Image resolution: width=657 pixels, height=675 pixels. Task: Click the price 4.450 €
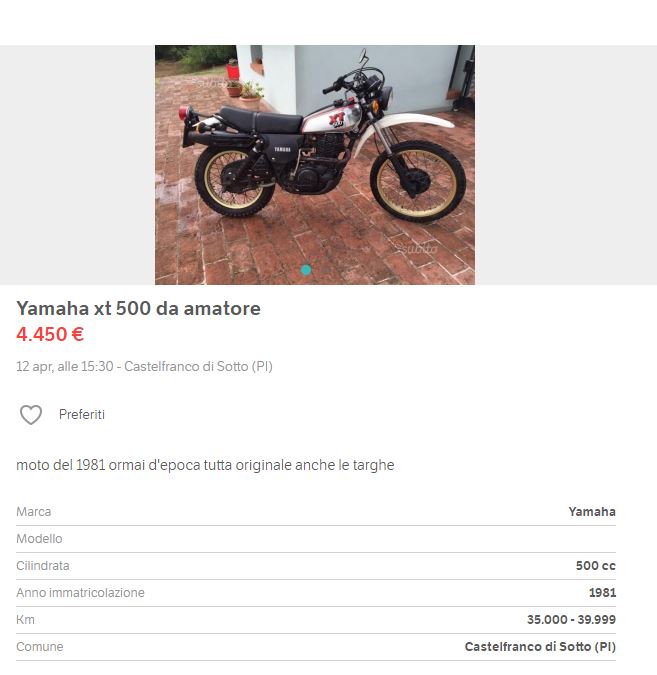click(x=50, y=334)
